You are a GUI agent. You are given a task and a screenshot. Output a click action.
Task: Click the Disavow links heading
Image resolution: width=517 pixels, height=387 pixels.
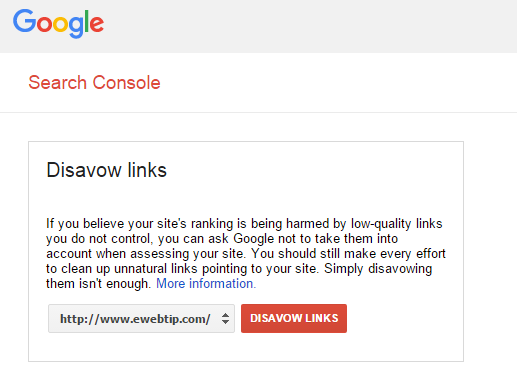(106, 170)
